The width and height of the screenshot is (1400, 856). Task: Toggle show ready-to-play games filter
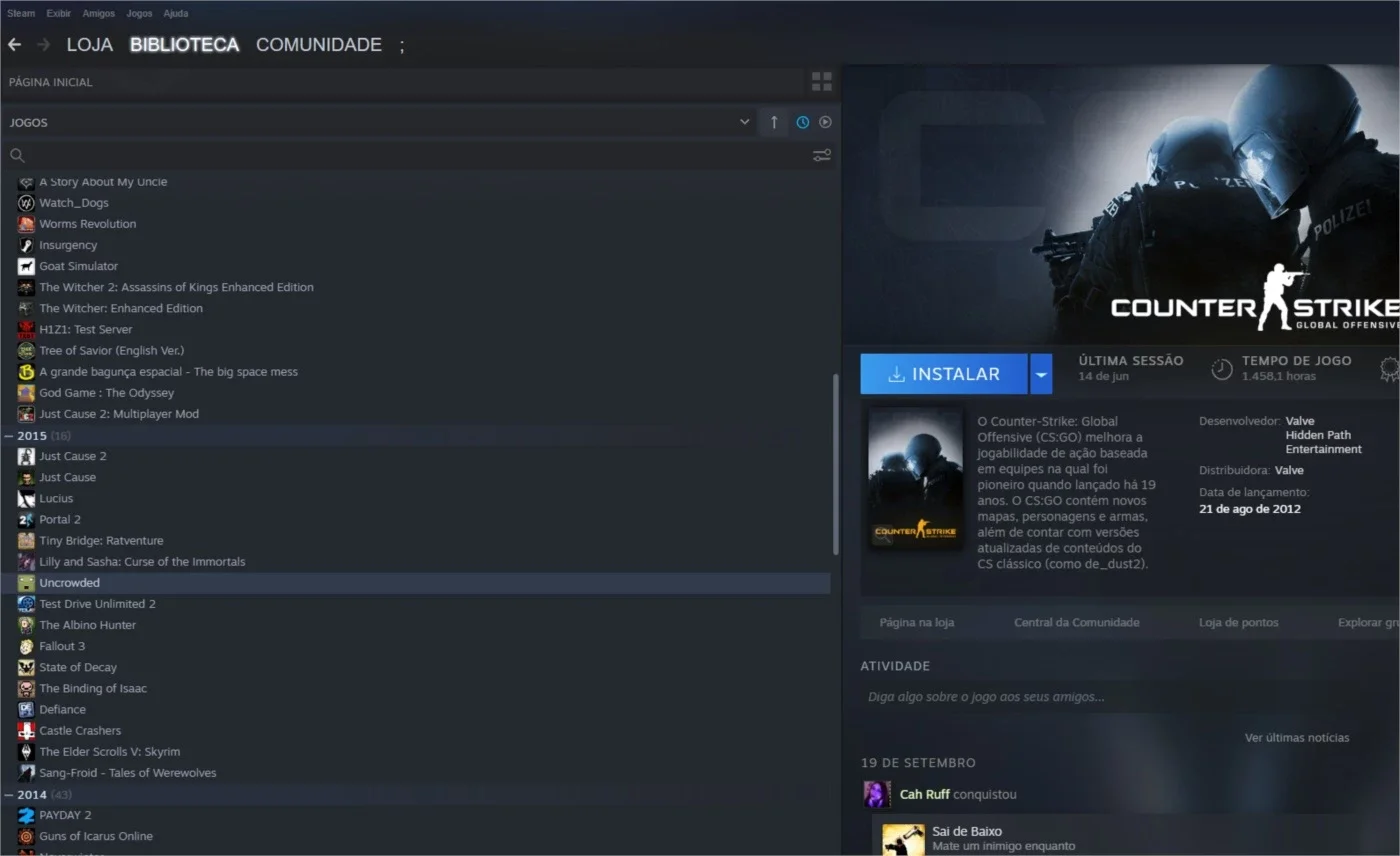tap(825, 122)
